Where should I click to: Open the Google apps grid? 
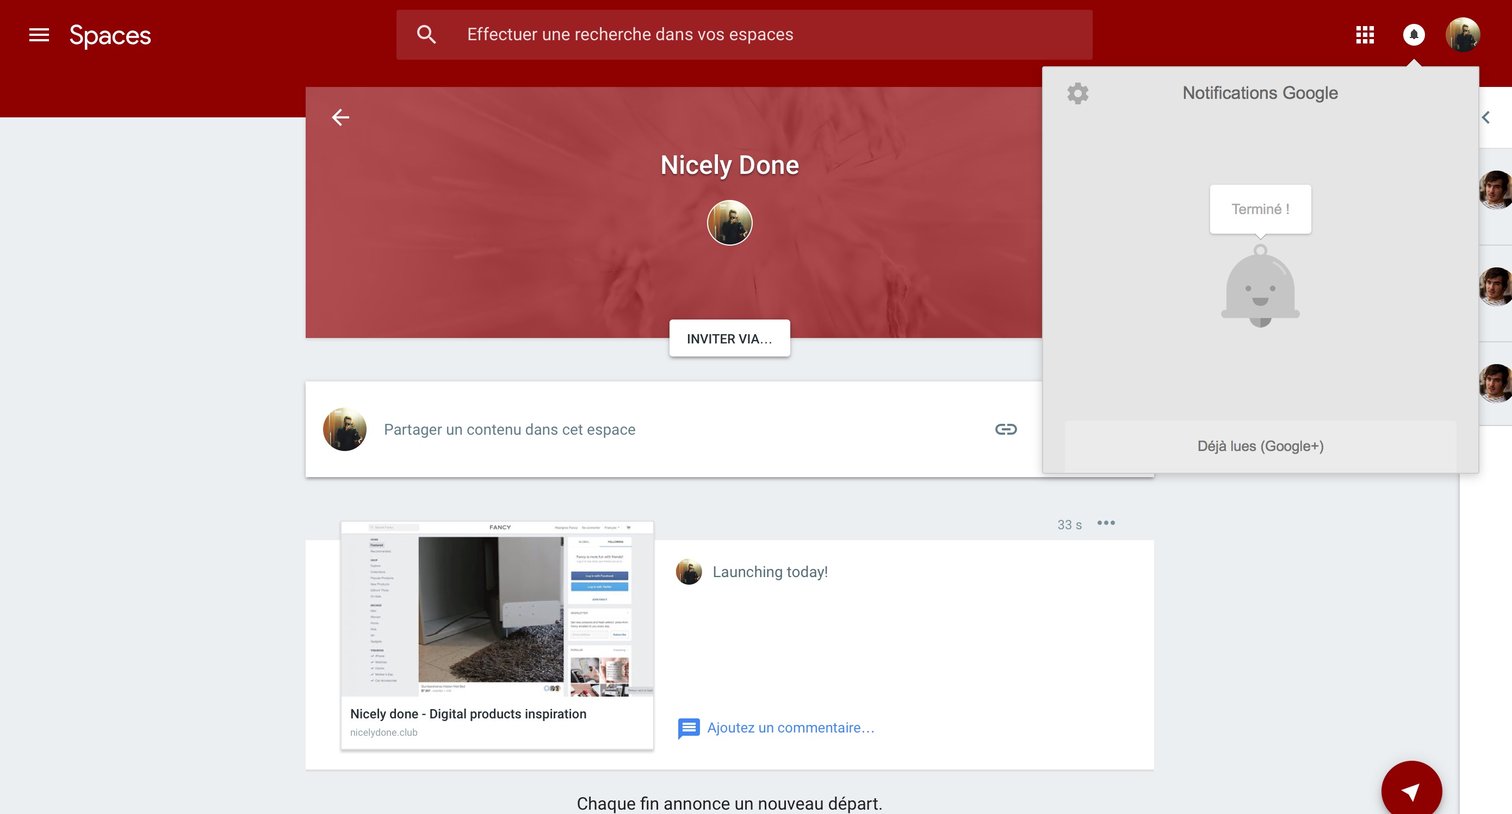[x=1365, y=35]
